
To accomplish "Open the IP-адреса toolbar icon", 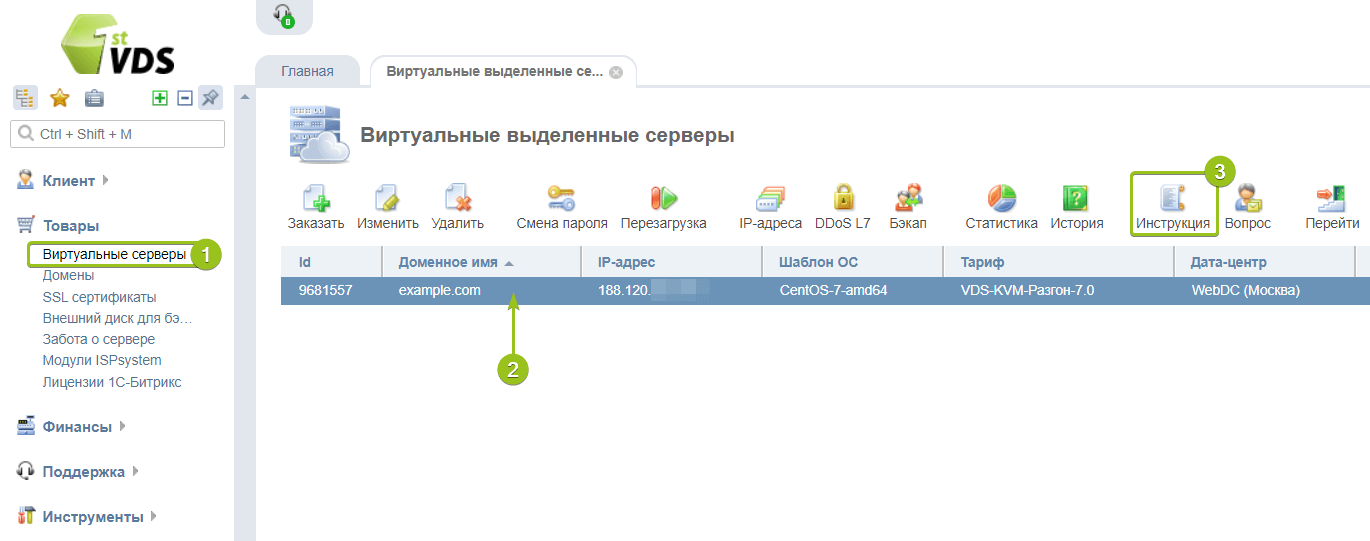I will pos(770,198).
